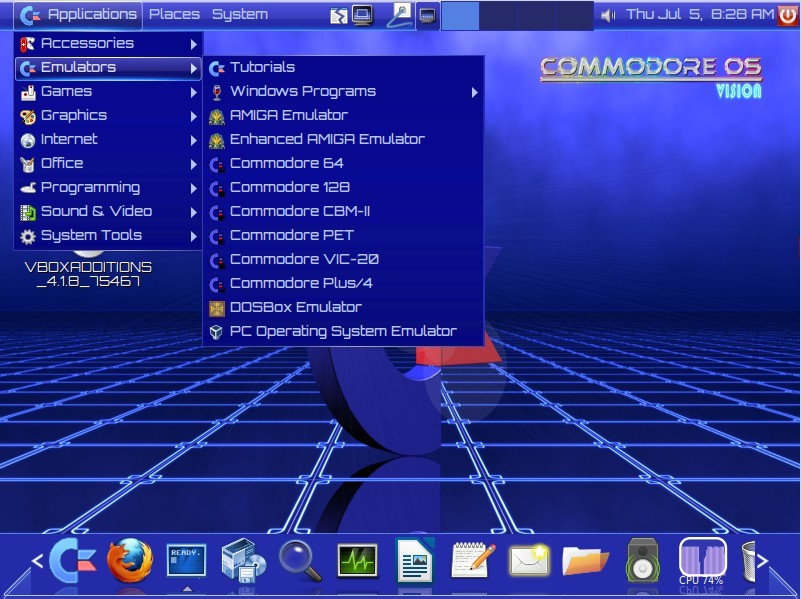Expand the Windows Programs submenu
The width and height of the screenshot is (801, 599).
pos(343,91)
